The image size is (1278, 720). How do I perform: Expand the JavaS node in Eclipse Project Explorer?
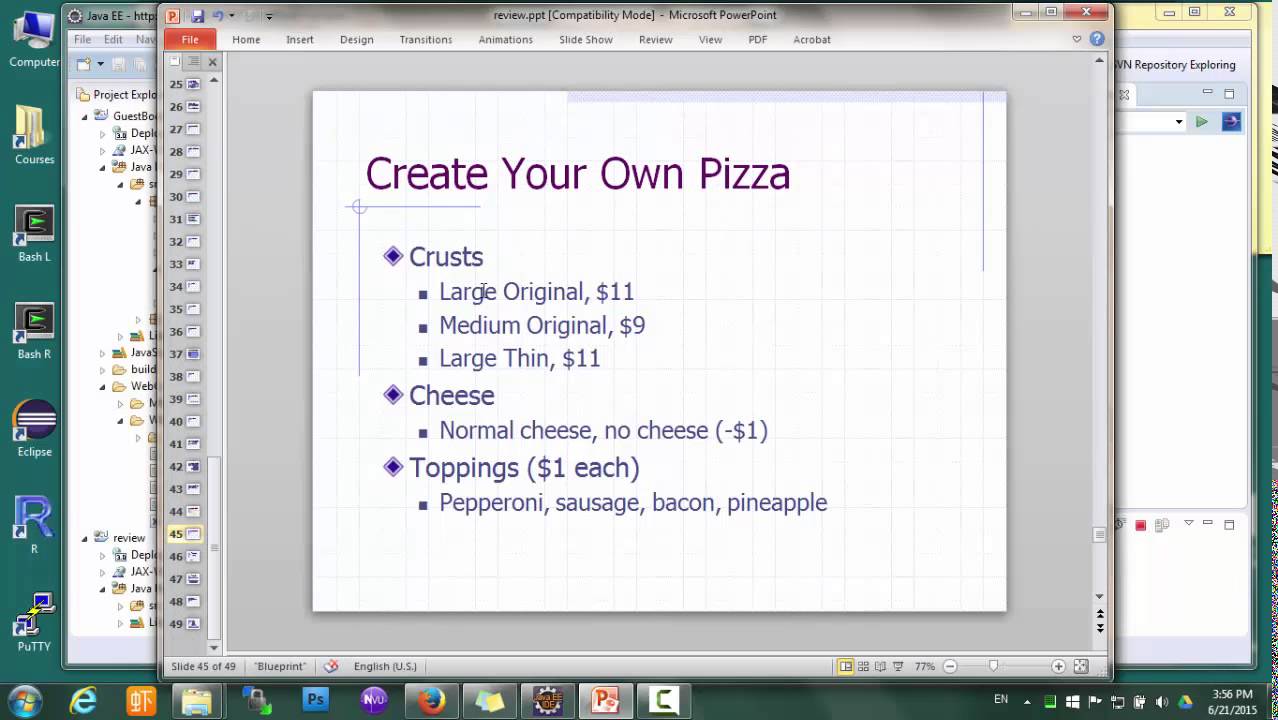click(x=102, y=353)
